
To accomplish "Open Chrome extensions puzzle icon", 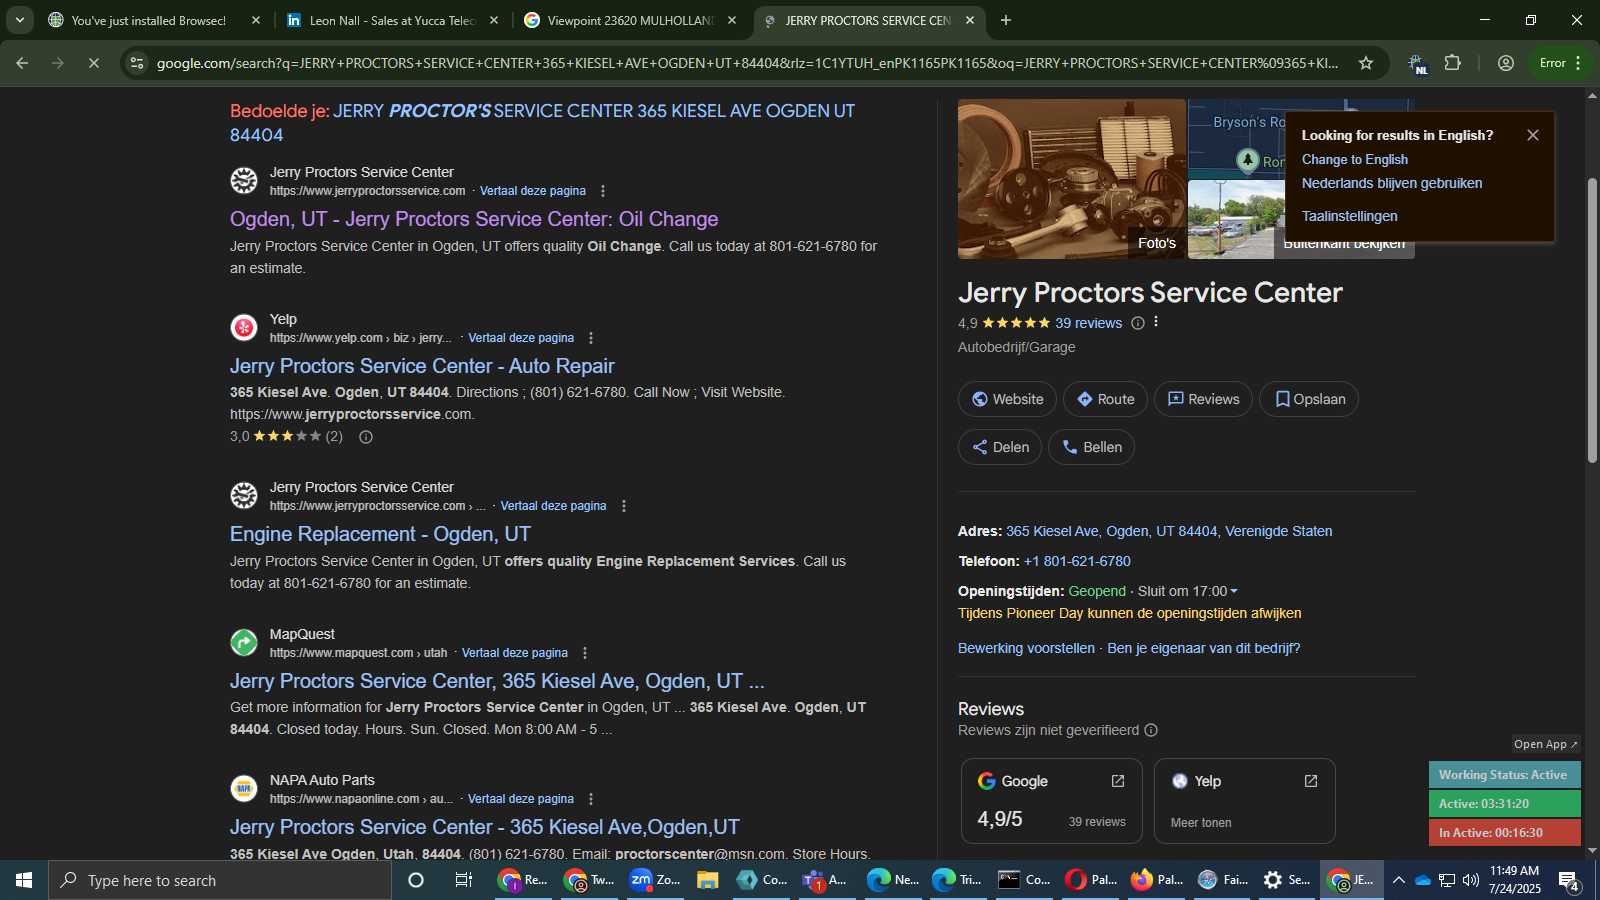I will [x=1453, y=63].
